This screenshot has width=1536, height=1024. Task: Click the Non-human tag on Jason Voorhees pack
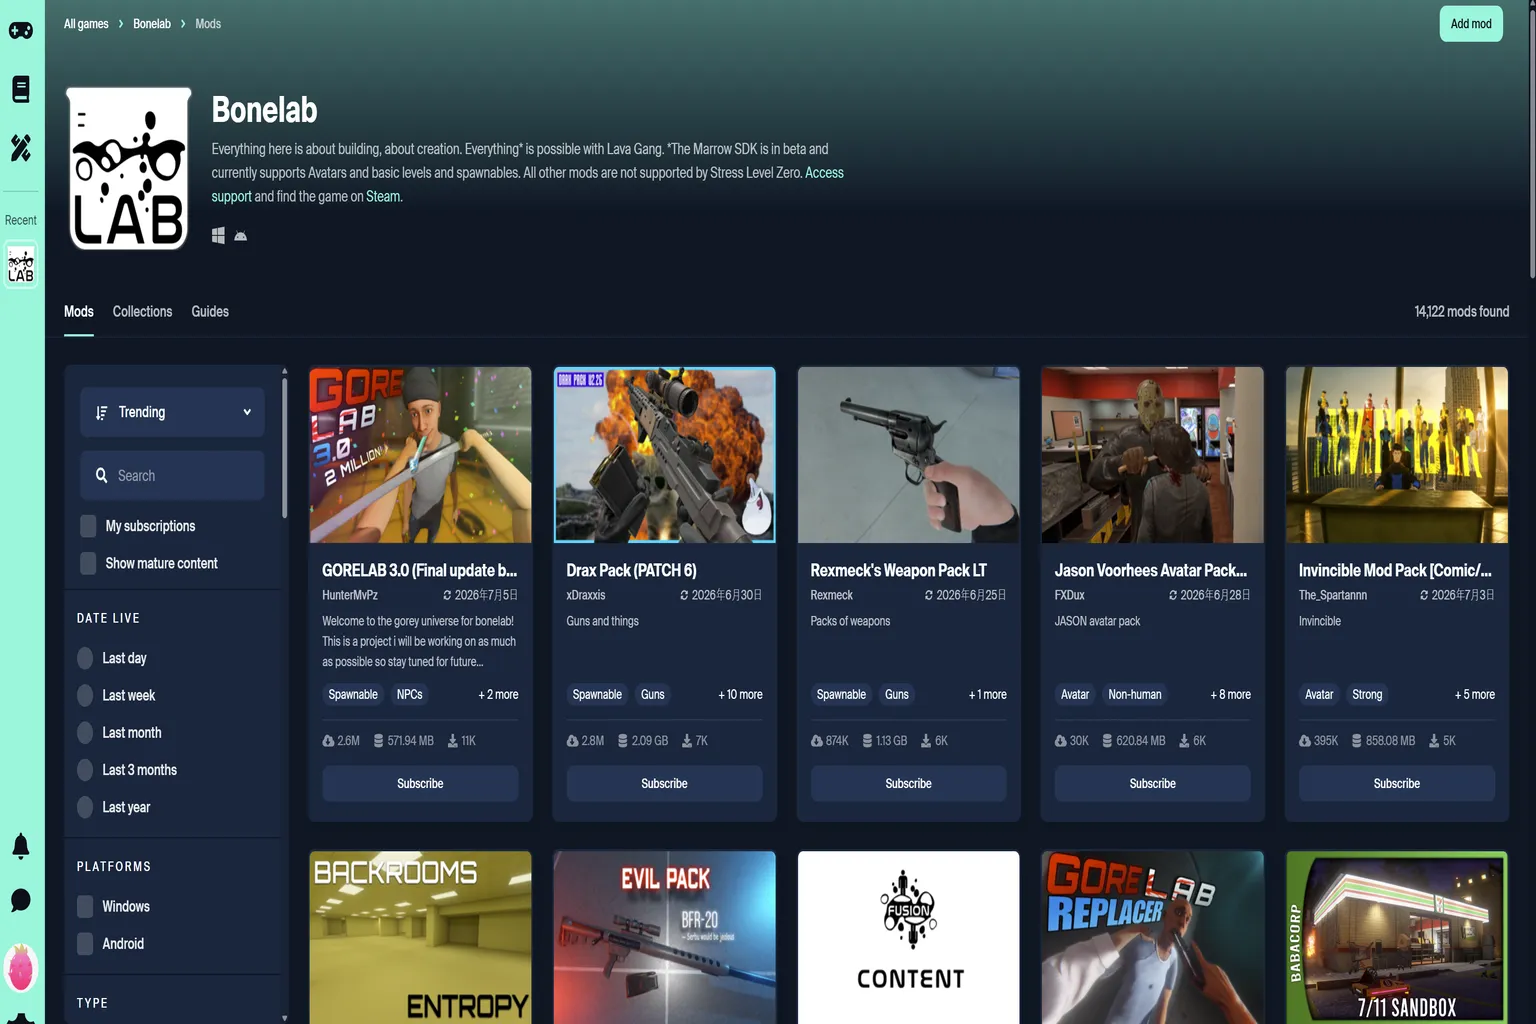(1135, 695)
